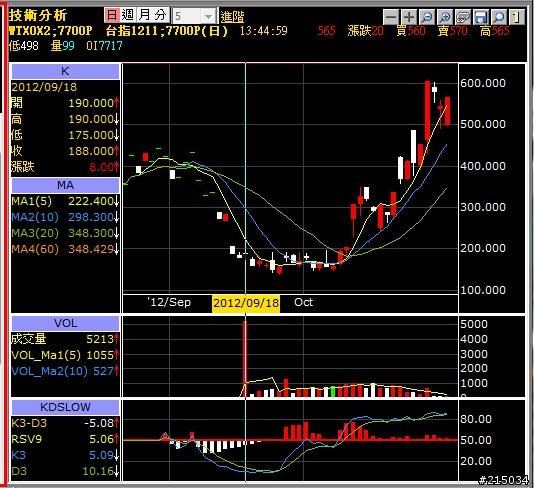This screenshot has width=534, height=488.
Task: Click the 技術分析 title text
Action: coord(38,15)
